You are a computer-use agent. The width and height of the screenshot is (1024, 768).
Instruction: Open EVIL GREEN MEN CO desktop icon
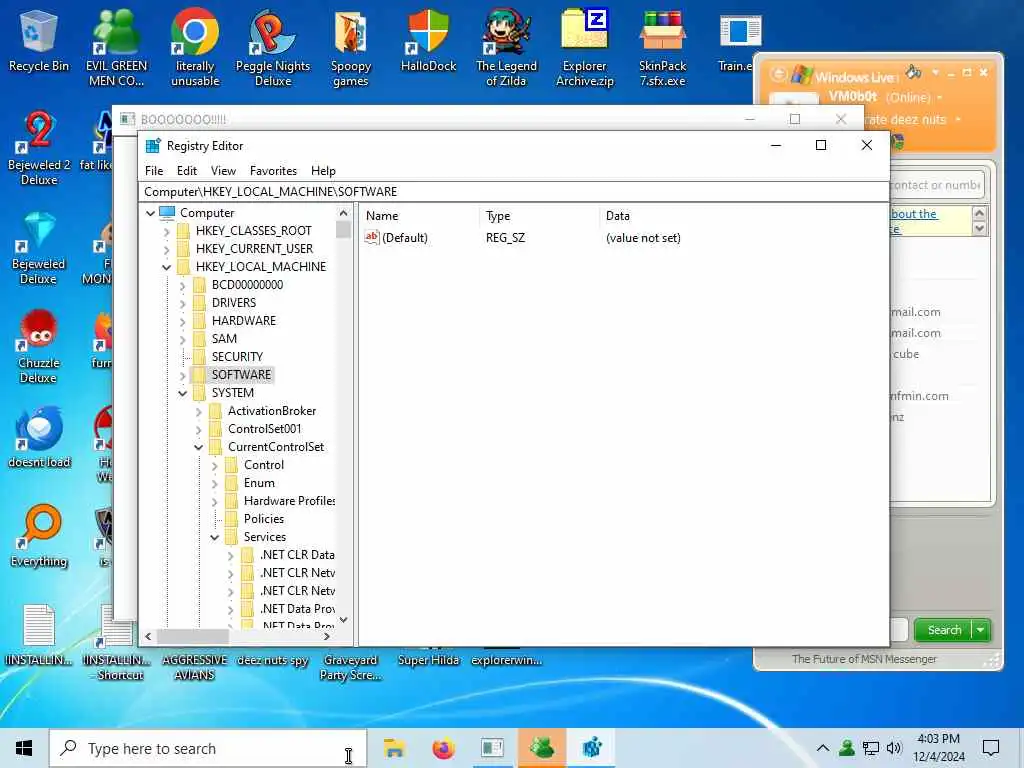116,47
